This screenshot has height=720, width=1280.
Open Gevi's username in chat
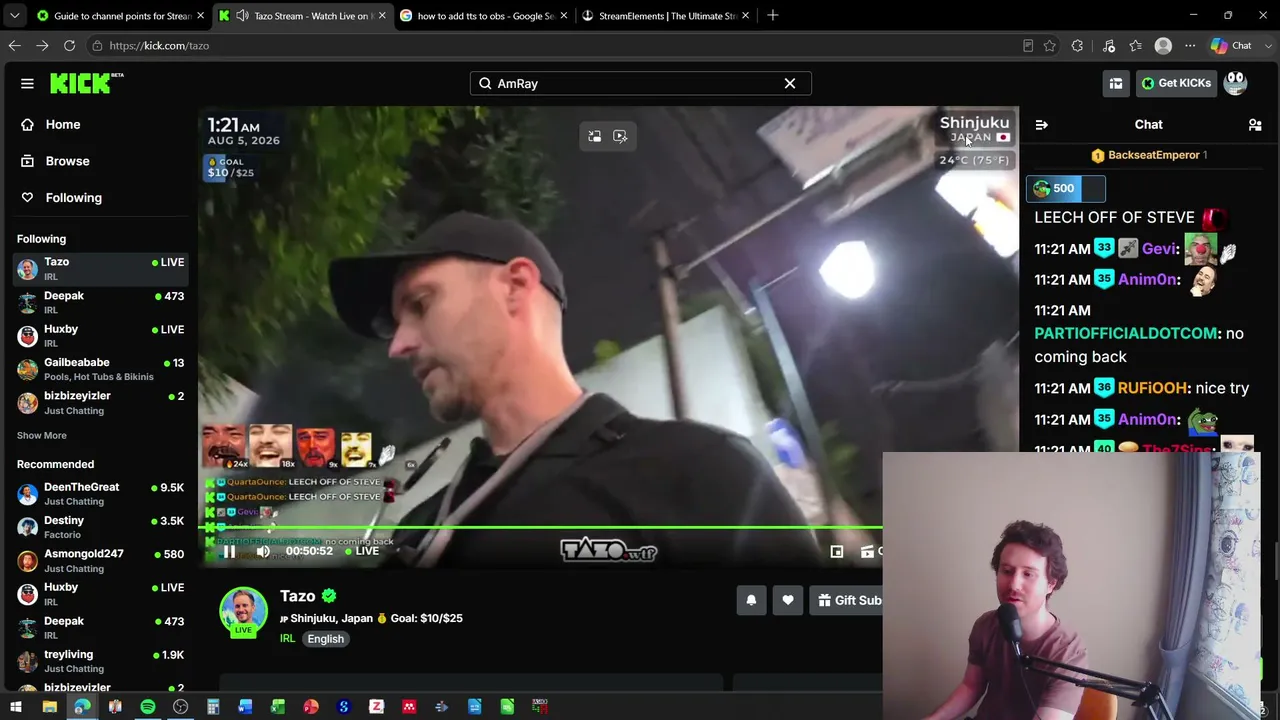pos(1158,249)
